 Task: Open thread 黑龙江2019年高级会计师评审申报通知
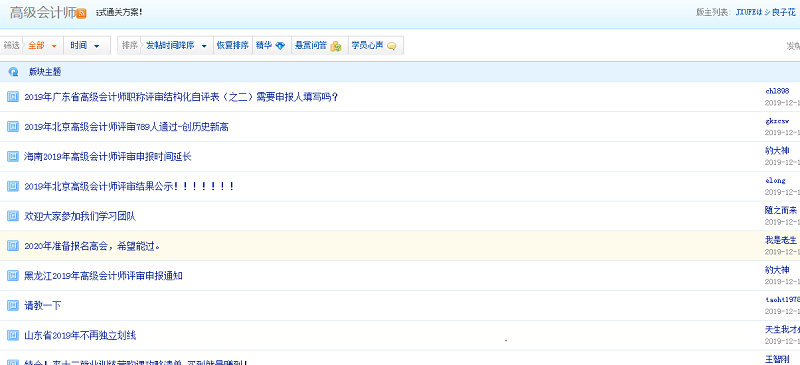pyautogui.click(x=103, y=276)
